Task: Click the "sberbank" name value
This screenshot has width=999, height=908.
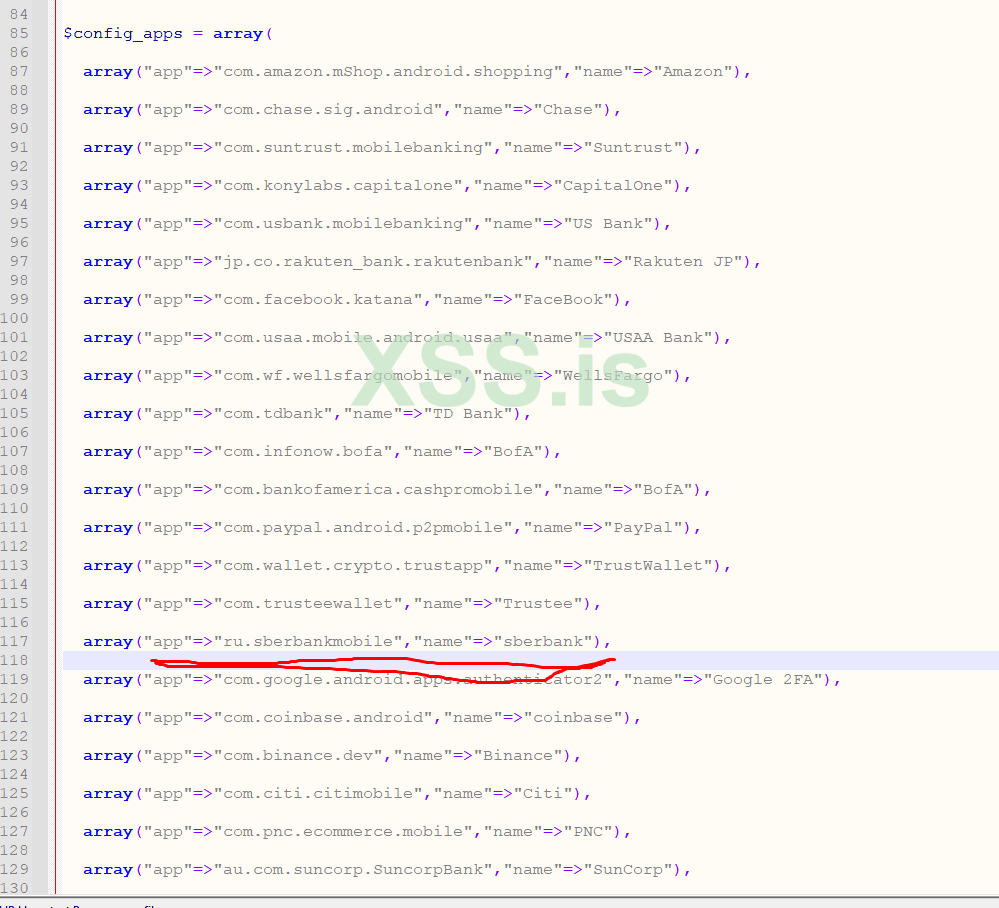Action: [x=543, y=641]
